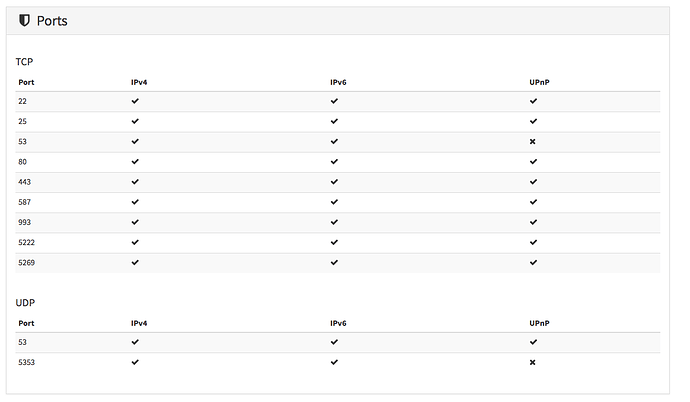This screenshot has width=690, height=402.
Task: Click the X icon for UDP port 5353 UPnP
Action: click(532, 362)
